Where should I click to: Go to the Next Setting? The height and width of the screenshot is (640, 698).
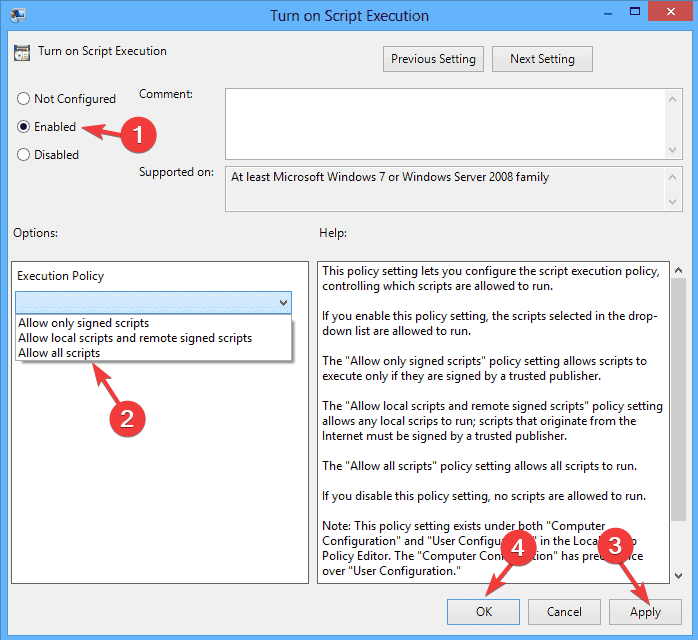(542, 59)
